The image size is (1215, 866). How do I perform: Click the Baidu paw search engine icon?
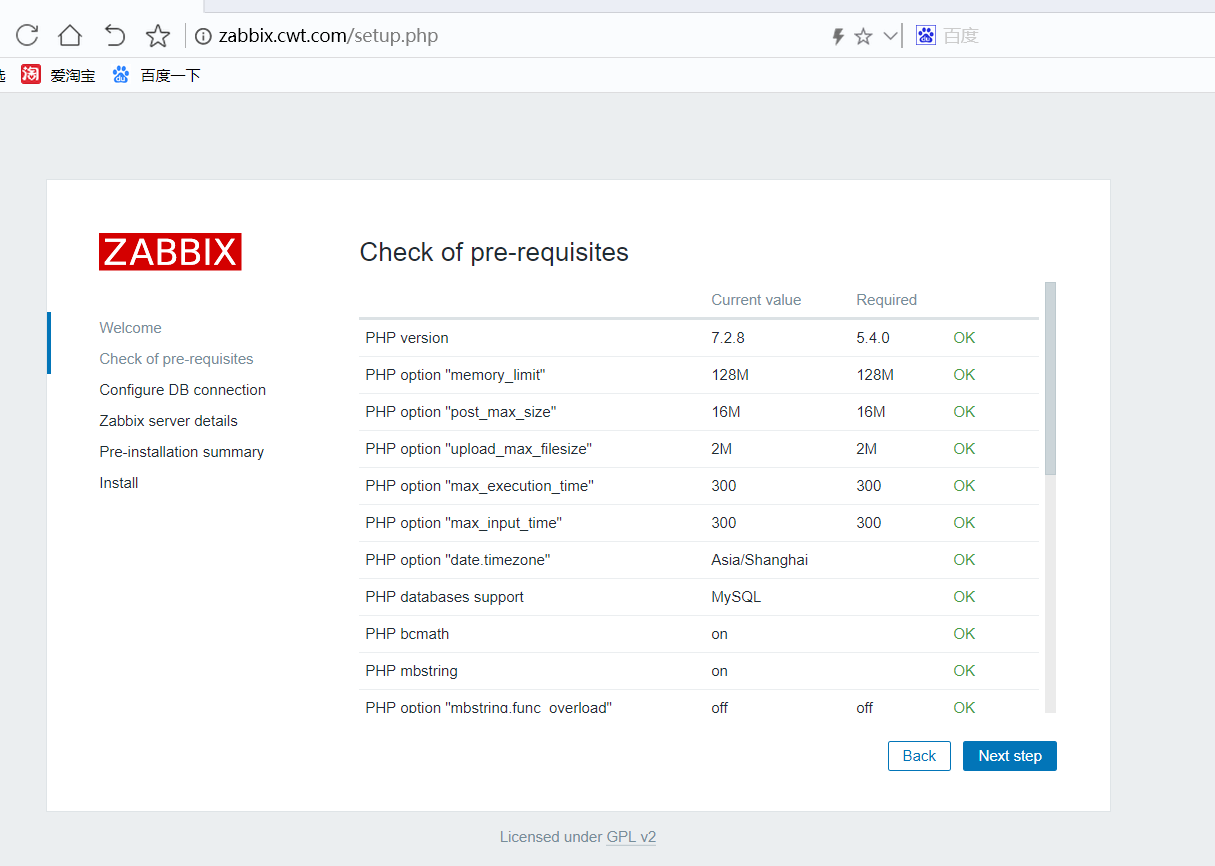(926, 36)
